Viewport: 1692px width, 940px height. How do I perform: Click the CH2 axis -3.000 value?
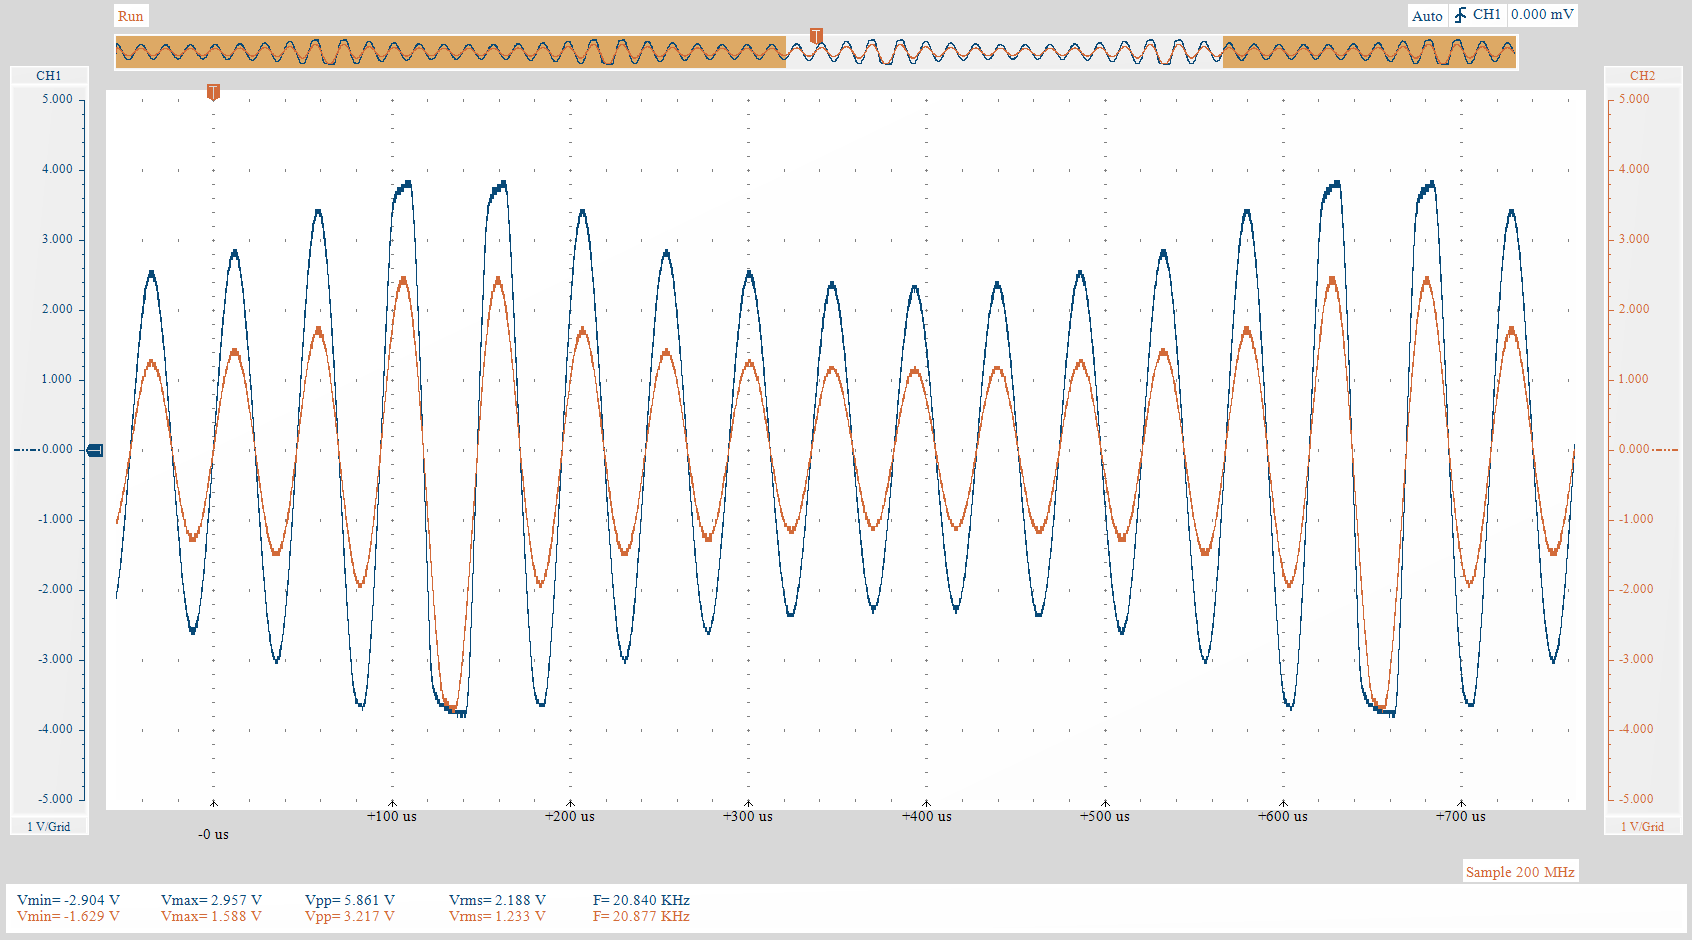pyautogui.click(x=1636, y=659)
